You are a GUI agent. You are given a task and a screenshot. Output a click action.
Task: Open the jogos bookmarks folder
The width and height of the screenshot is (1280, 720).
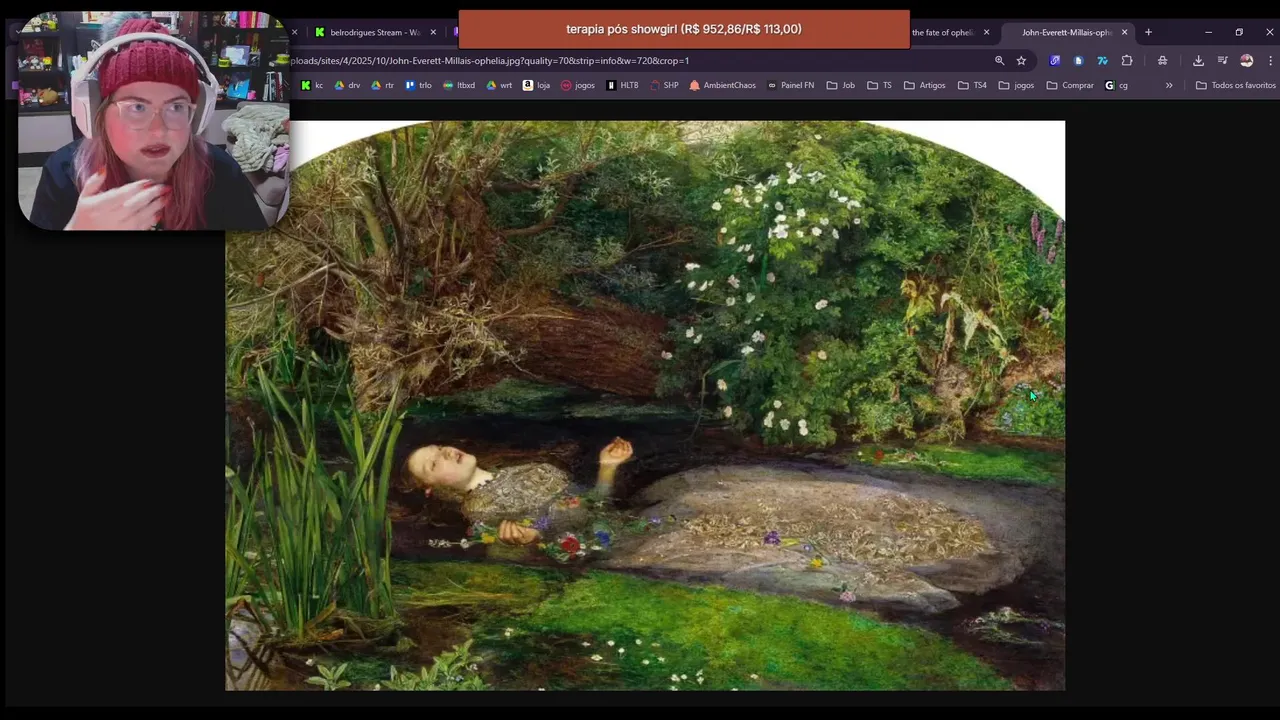[x=1015, y=86]
